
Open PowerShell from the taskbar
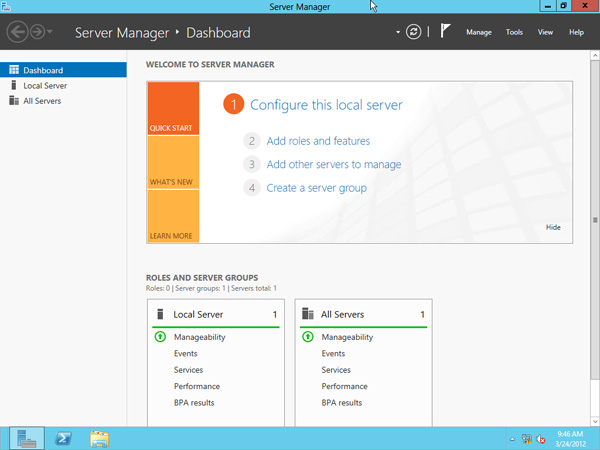pos(63,438)
